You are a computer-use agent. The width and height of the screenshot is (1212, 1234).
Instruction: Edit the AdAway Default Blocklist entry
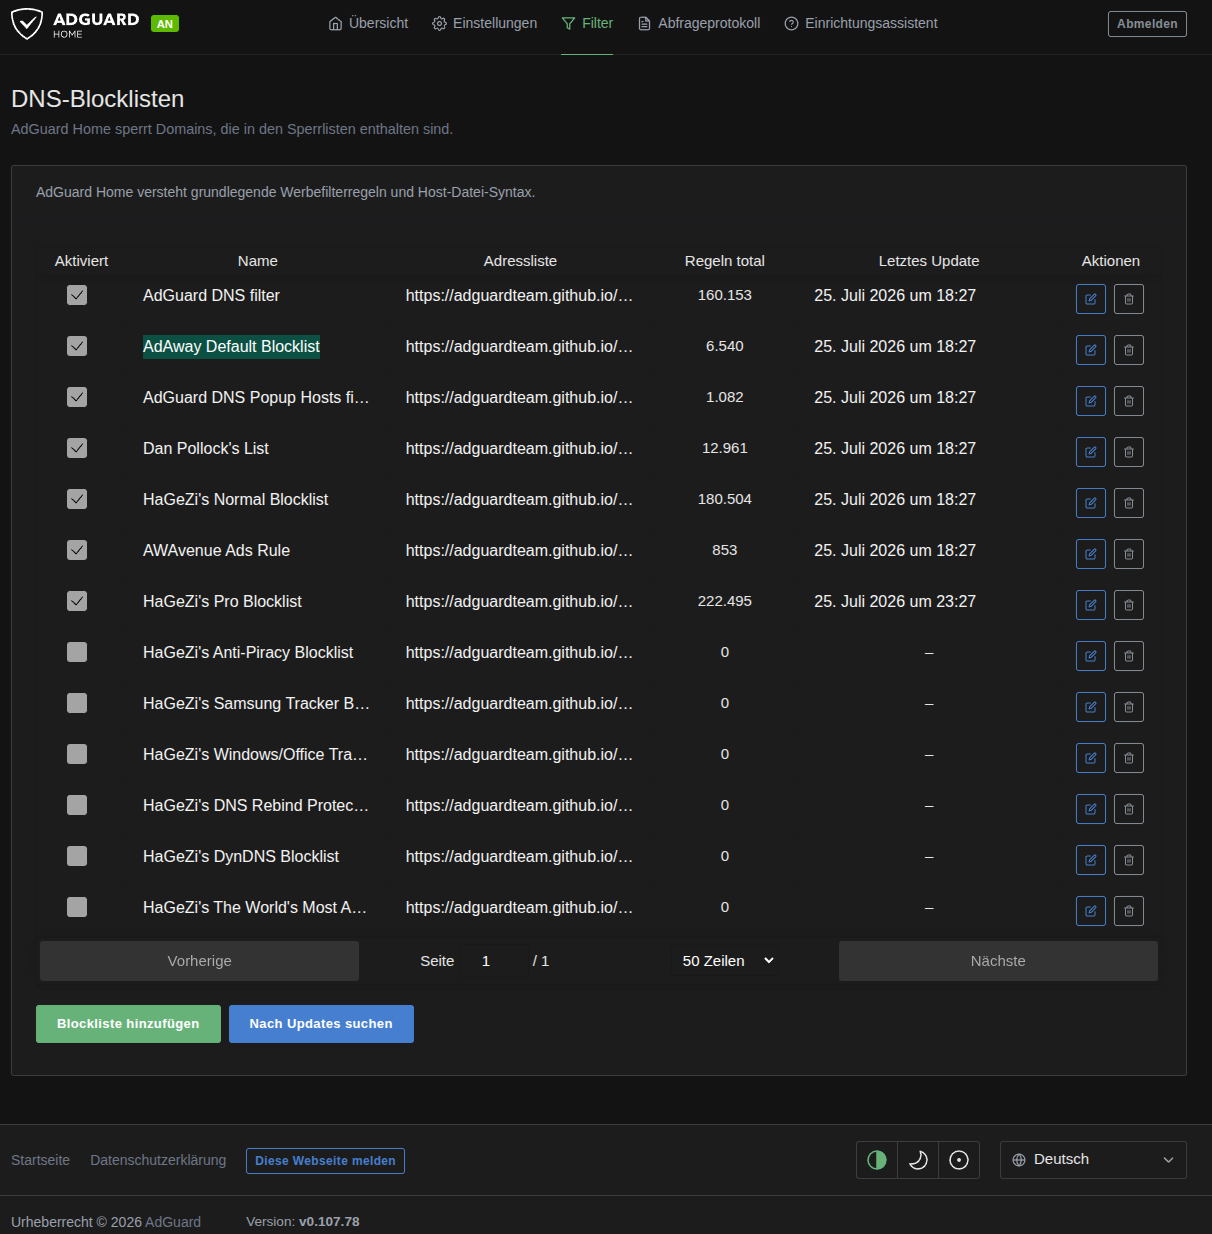point(1091,350)
